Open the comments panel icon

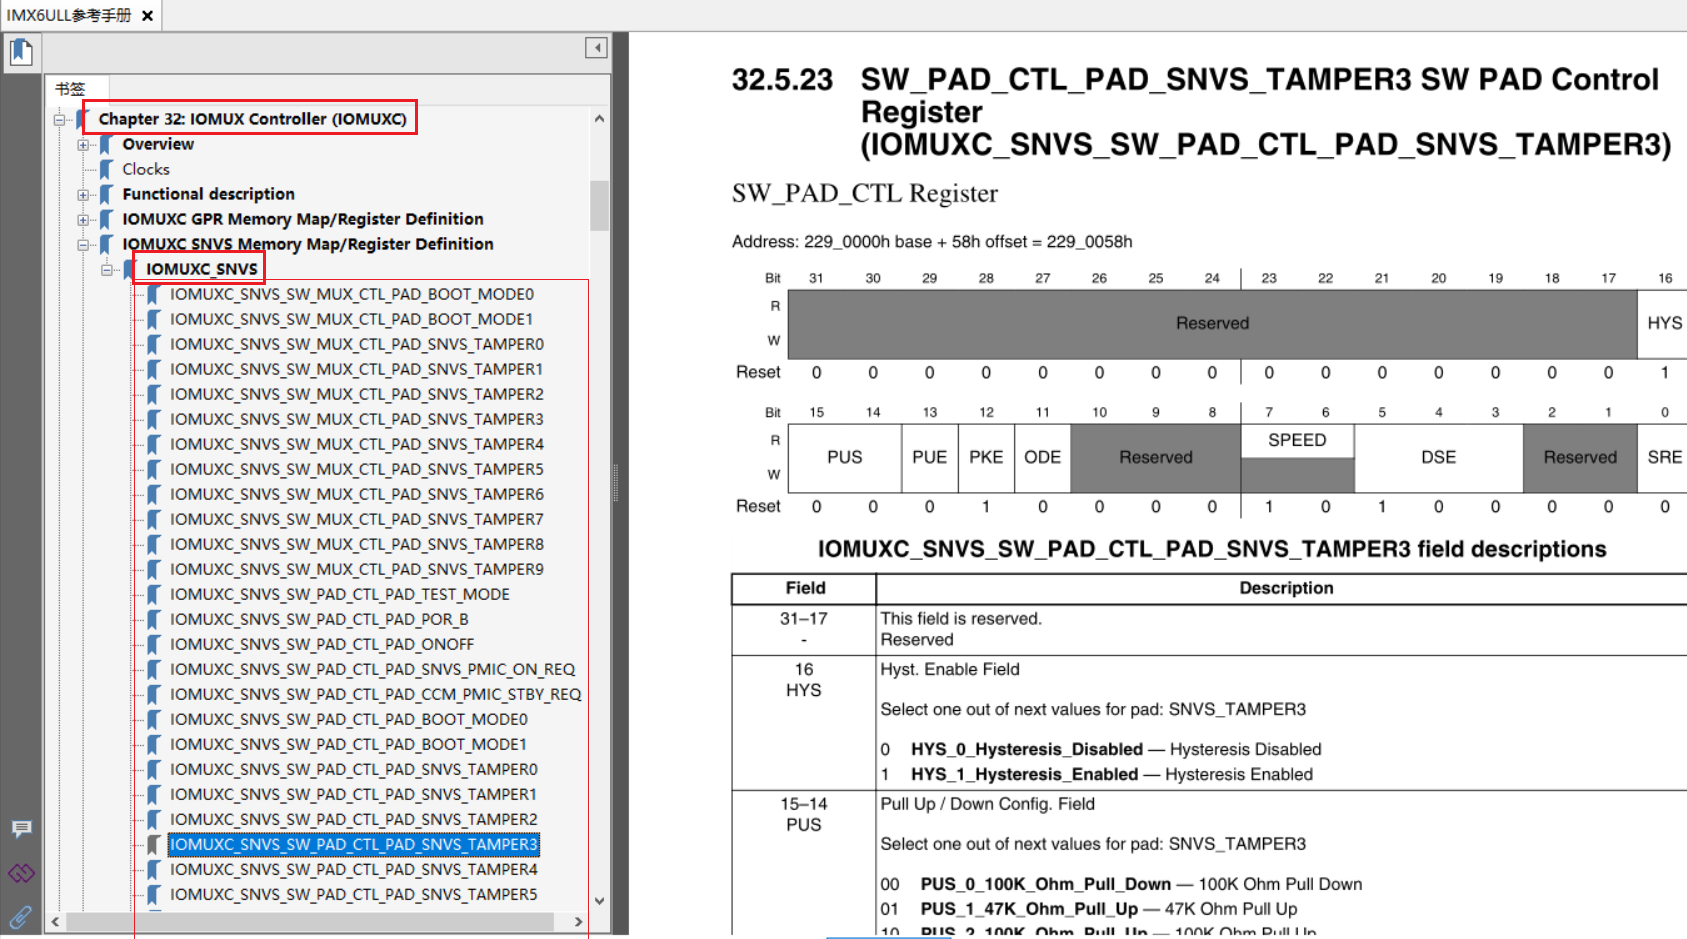pyautogui.click(x=21, y=828)
